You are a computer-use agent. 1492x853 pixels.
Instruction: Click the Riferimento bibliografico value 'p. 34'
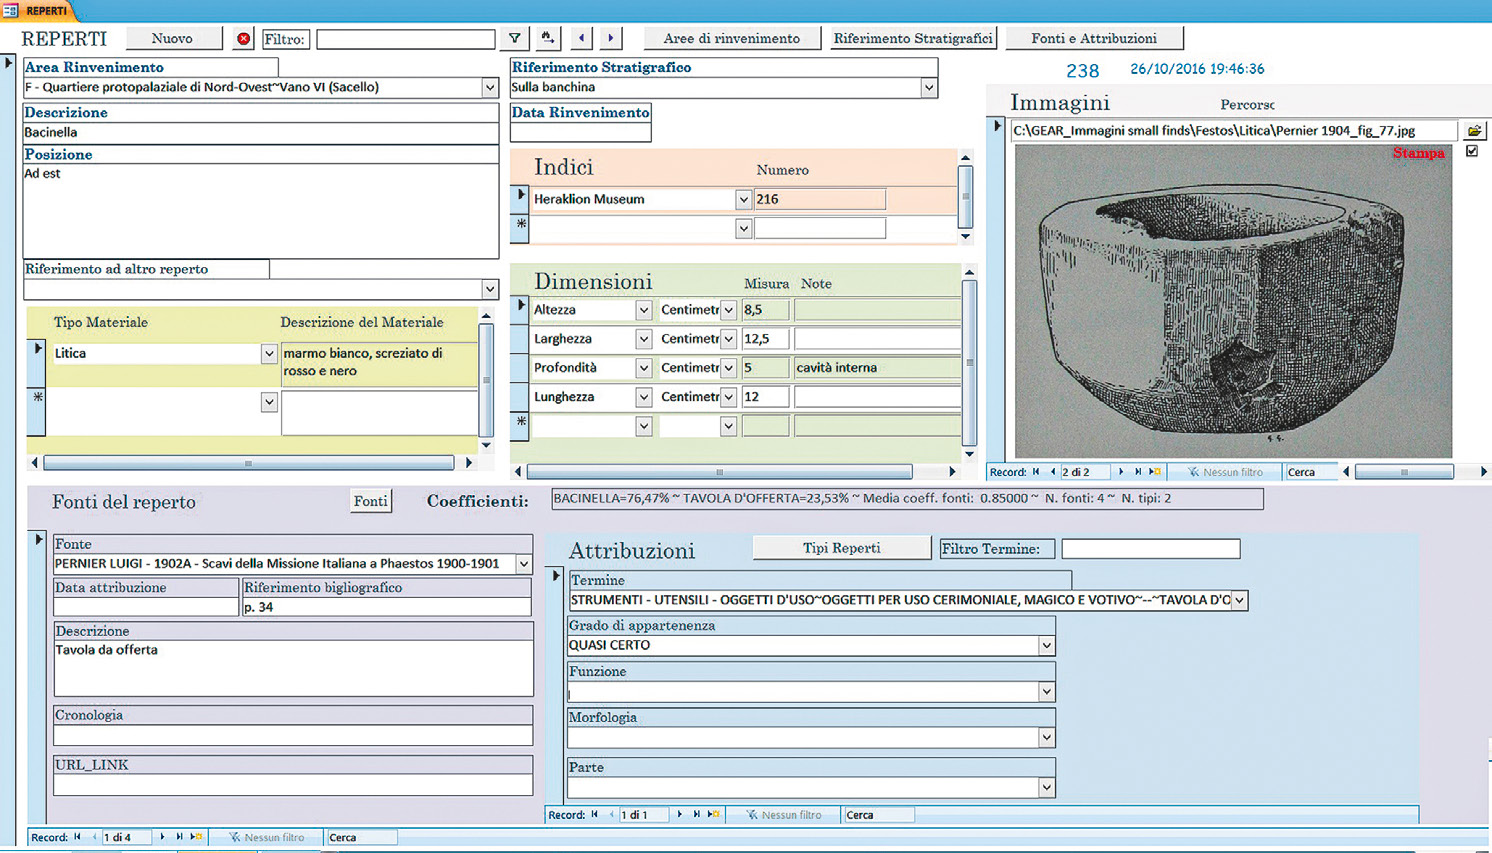point(386,607)
